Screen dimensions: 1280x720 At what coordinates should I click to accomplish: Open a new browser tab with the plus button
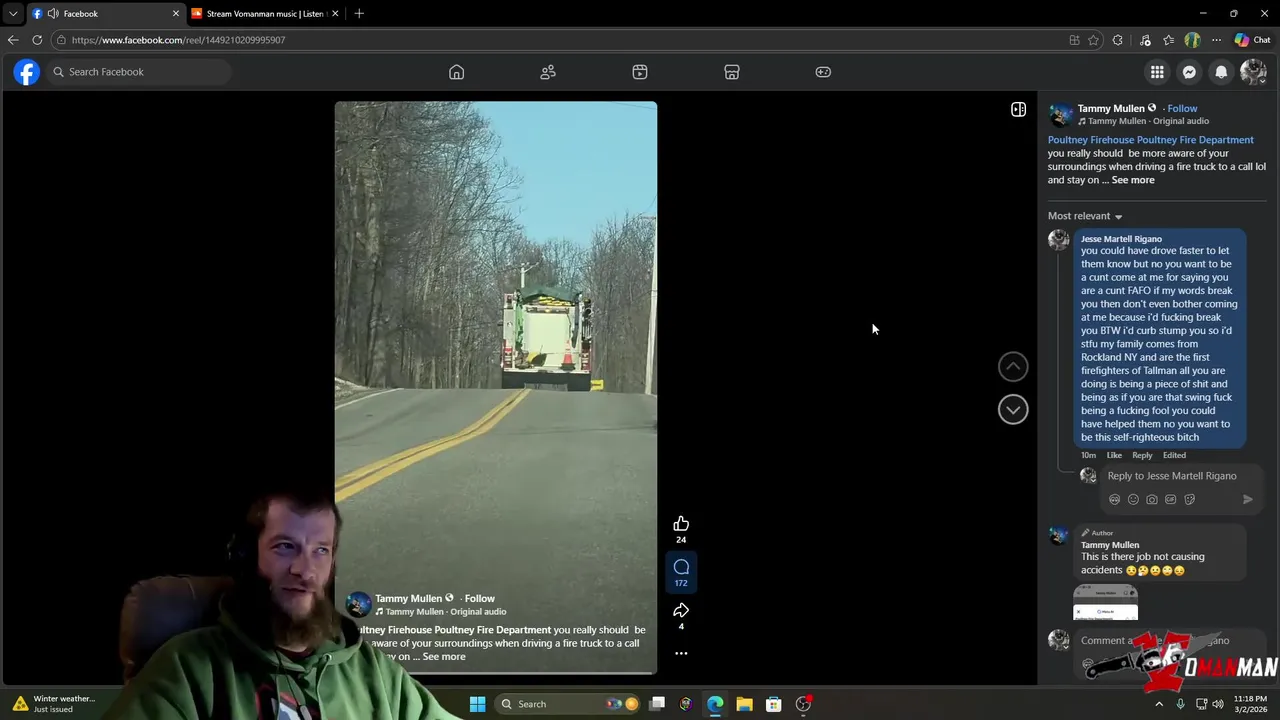click(x=359, y=14)
